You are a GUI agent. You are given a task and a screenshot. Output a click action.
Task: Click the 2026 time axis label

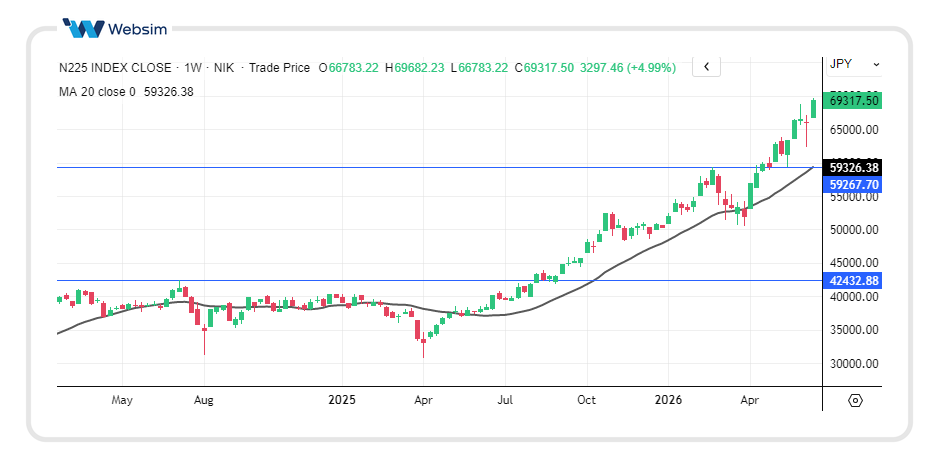[668, 400]
